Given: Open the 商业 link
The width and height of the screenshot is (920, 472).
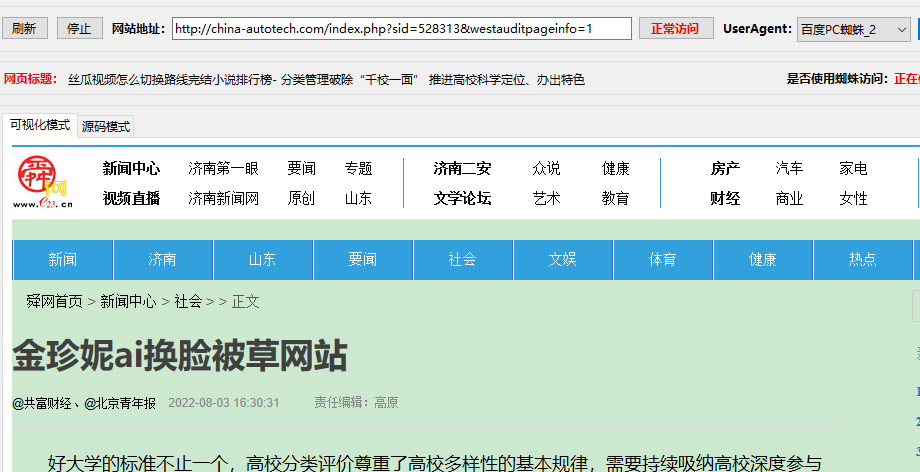Looking at the screenshot, I should [x=789, y=198].
